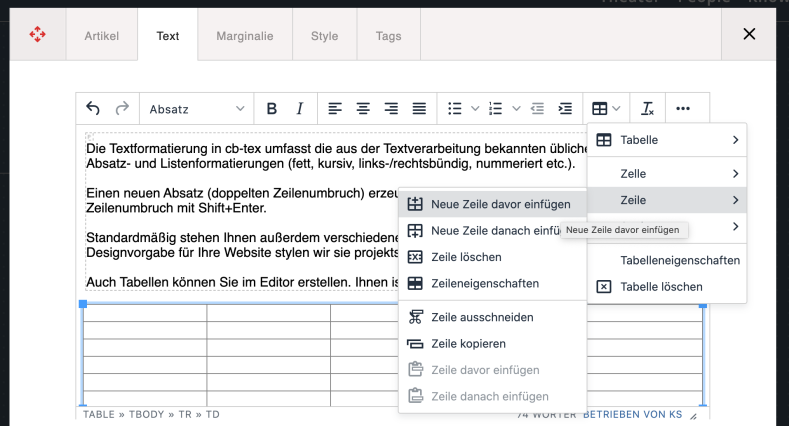The image size is (789, 426).
Task: Open Tabelleneigenschaften from the table menu
Action: coord(680,260)
